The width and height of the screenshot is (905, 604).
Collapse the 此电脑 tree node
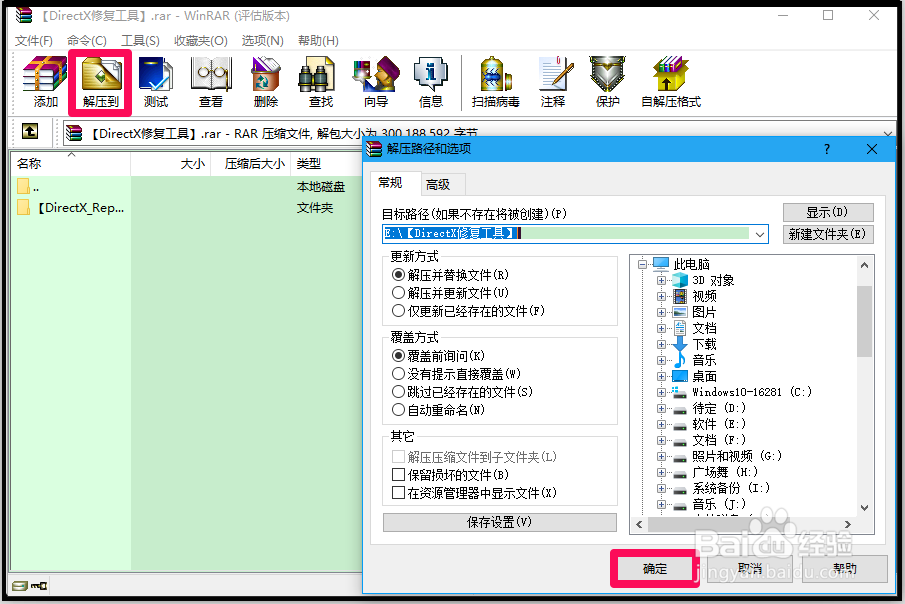(642, 264)
